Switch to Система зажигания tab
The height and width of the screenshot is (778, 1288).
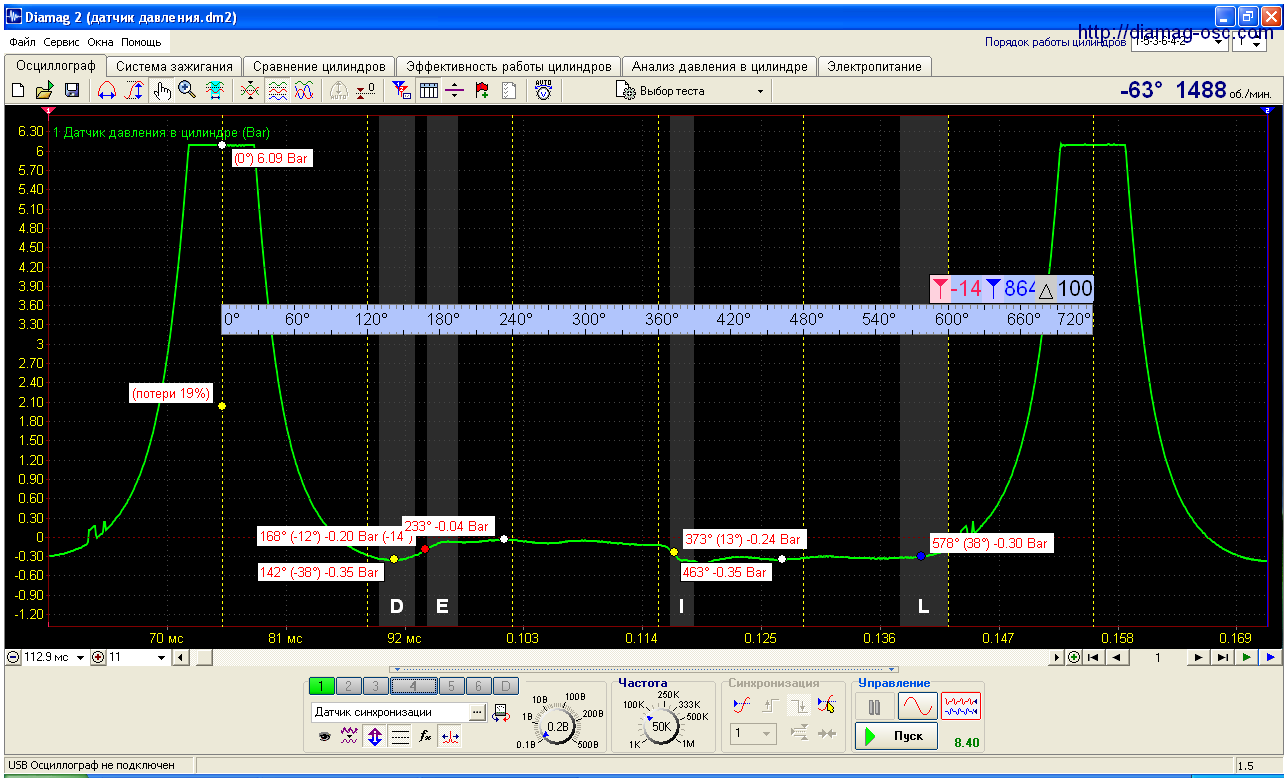[174, 66]
